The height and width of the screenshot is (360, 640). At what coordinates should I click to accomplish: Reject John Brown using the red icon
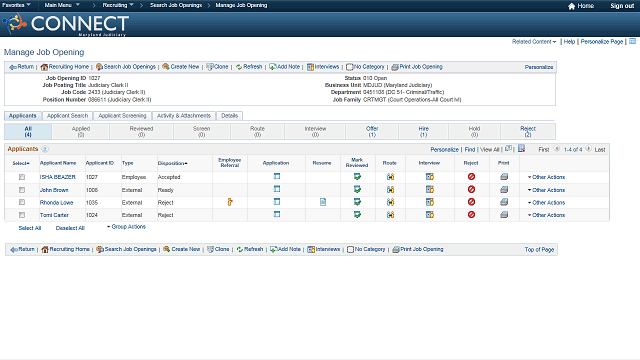[471, 189]
